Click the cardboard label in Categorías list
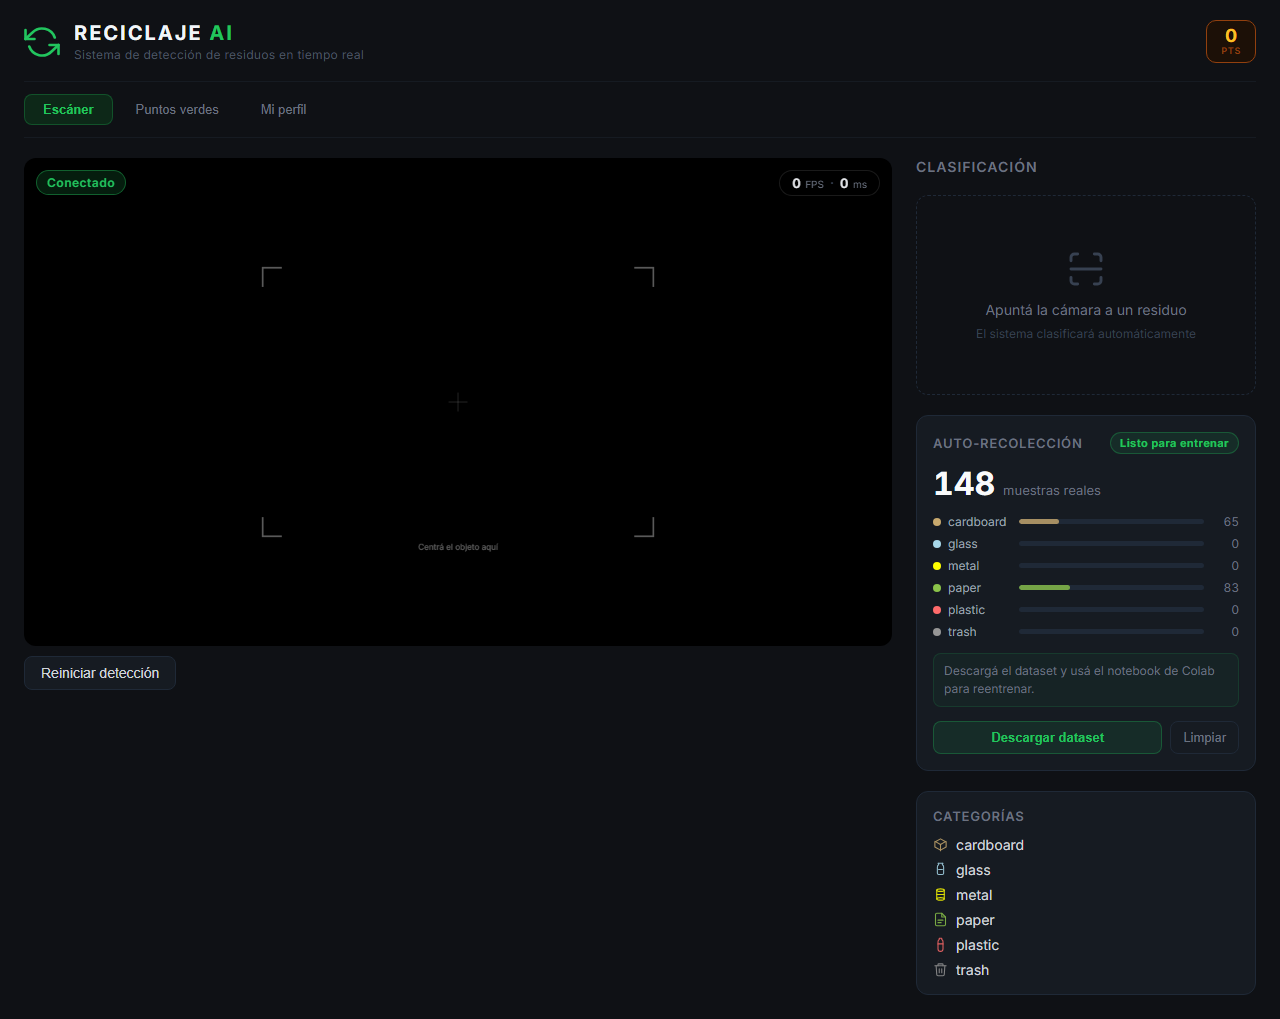This screenshot has width=1280, height=1019. 990,845
